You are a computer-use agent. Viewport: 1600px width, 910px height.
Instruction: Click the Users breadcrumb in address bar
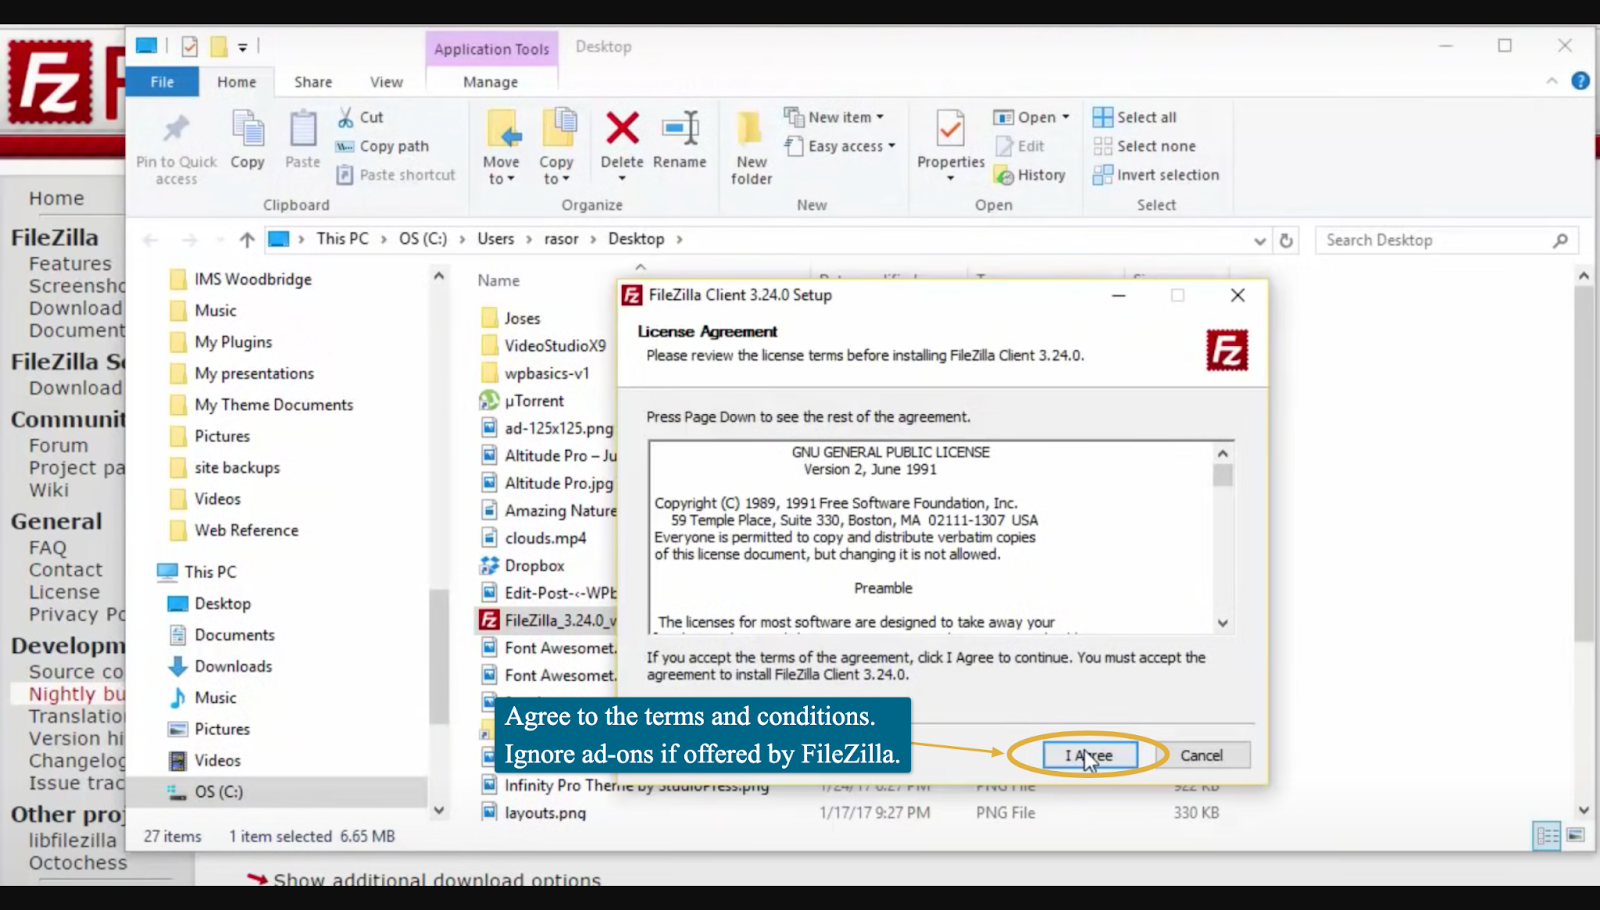point(495,239)
